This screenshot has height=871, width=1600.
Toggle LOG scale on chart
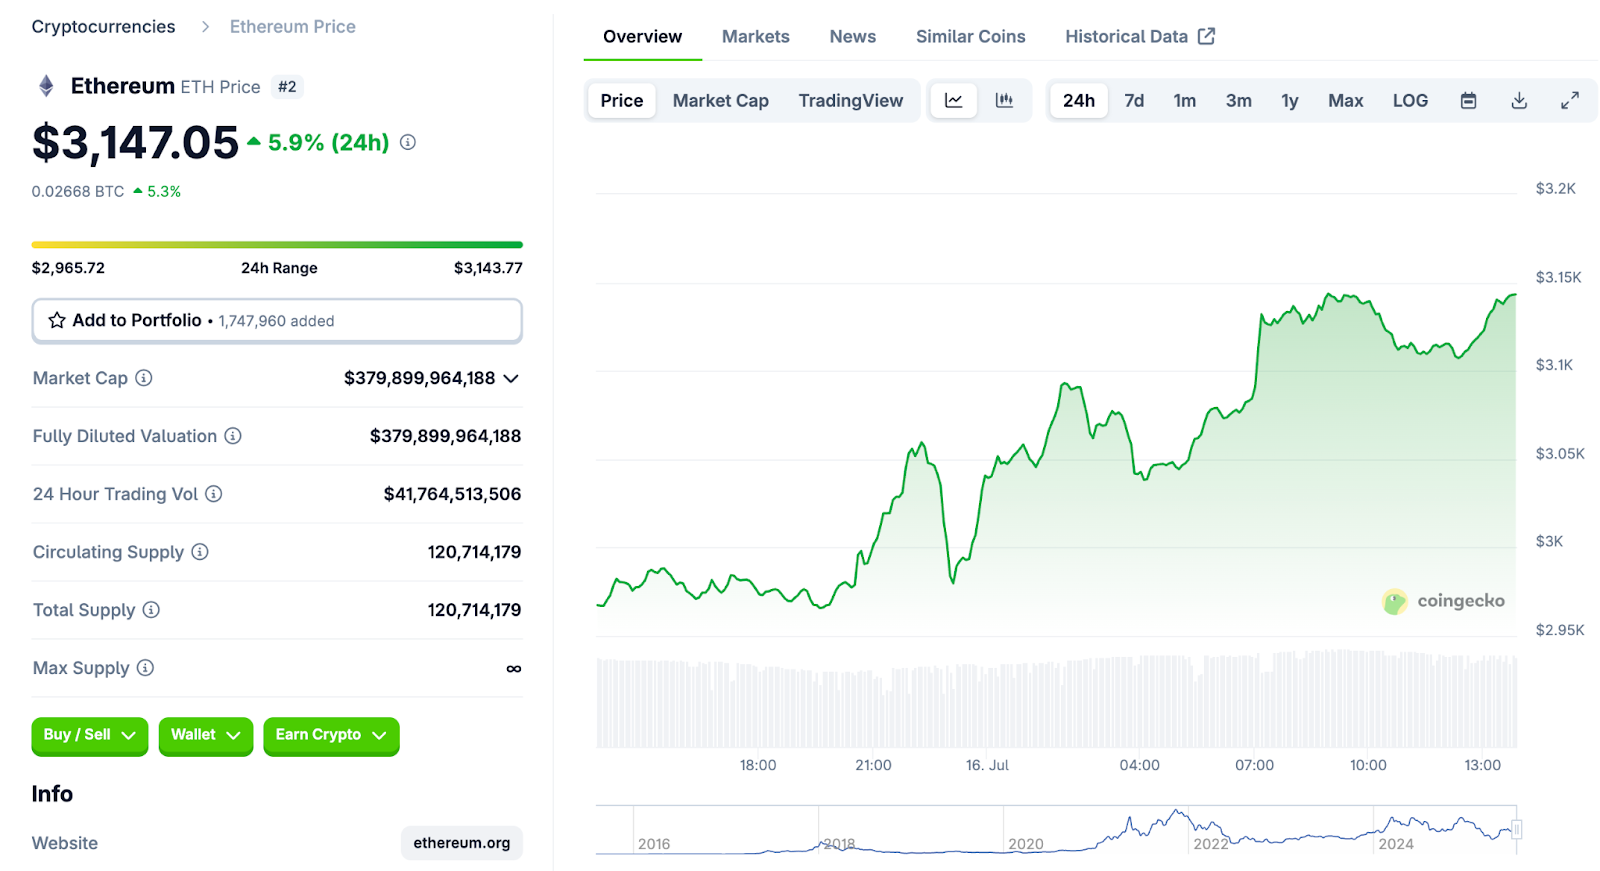click(x=1410, y=100)
